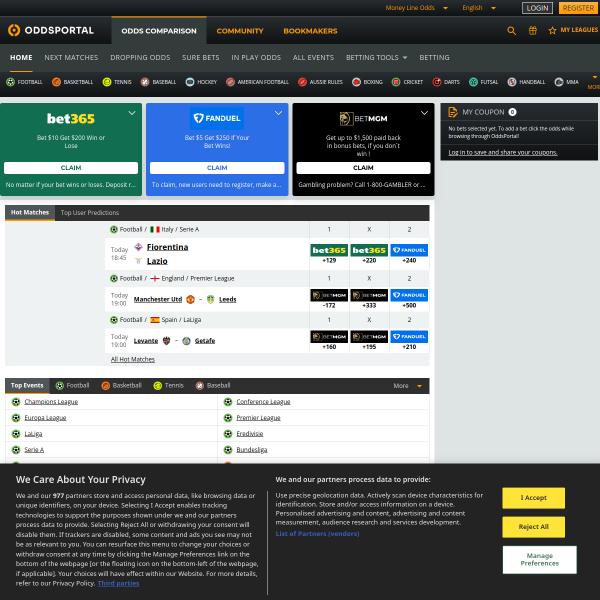Click I Accept on privacy banner
Image resolution: width=600 pixels, height=600 pixels.
(533, 498)
